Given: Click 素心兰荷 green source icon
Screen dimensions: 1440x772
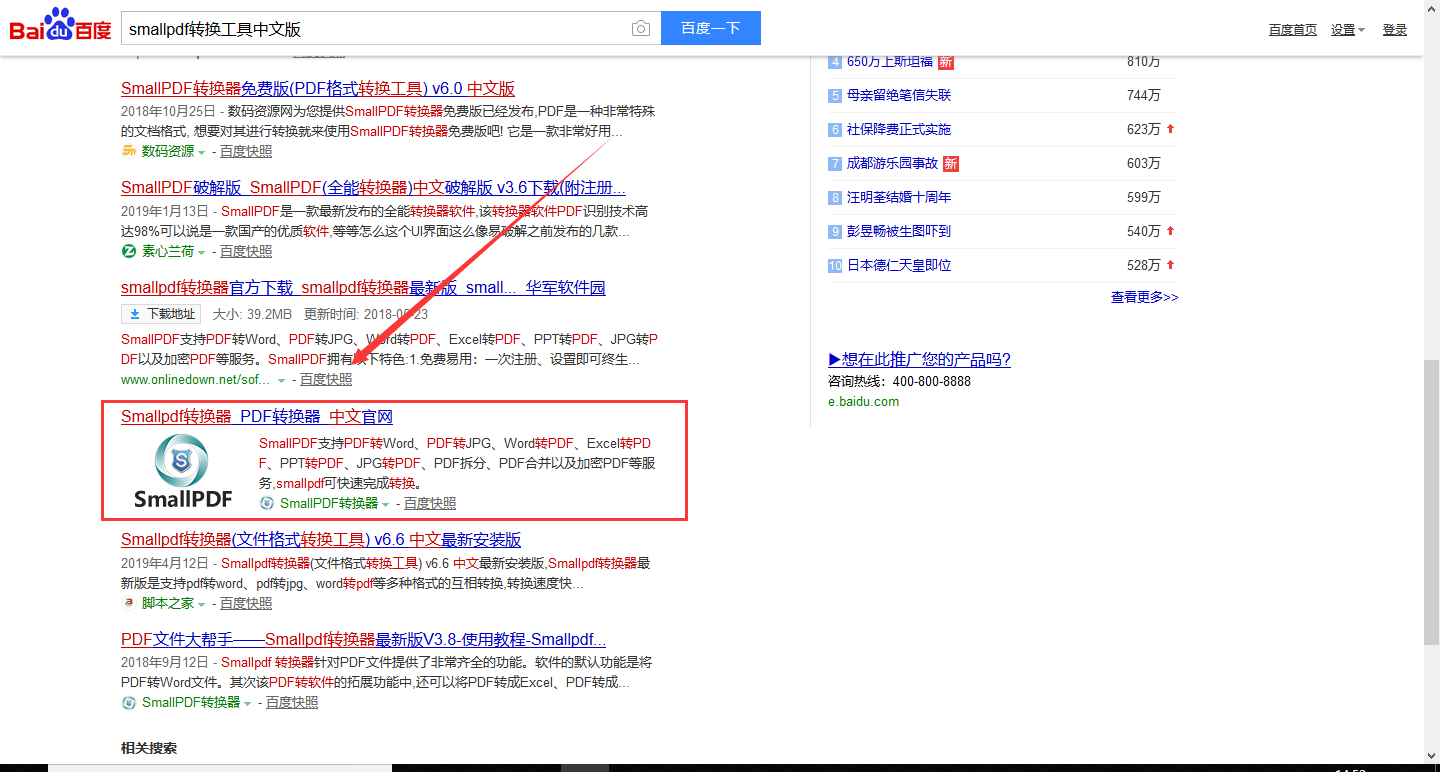Looking at the screenshot, I should (x=129, y=251).
